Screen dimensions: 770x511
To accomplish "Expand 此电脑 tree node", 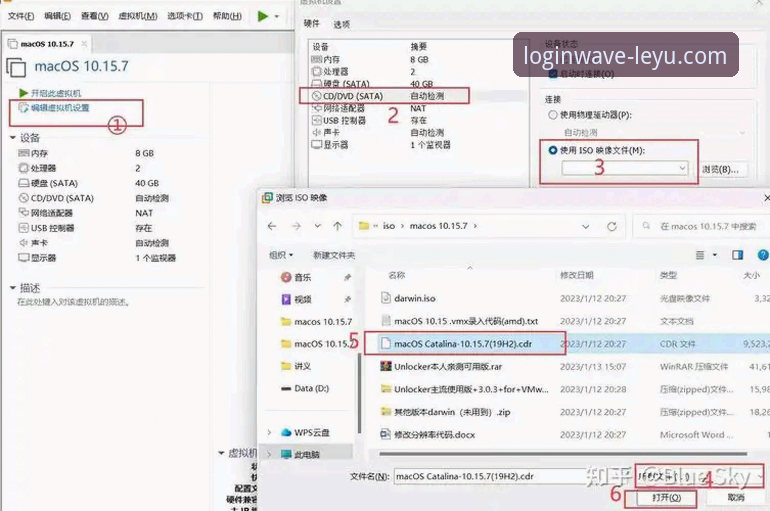I will (x=269, y=454).
